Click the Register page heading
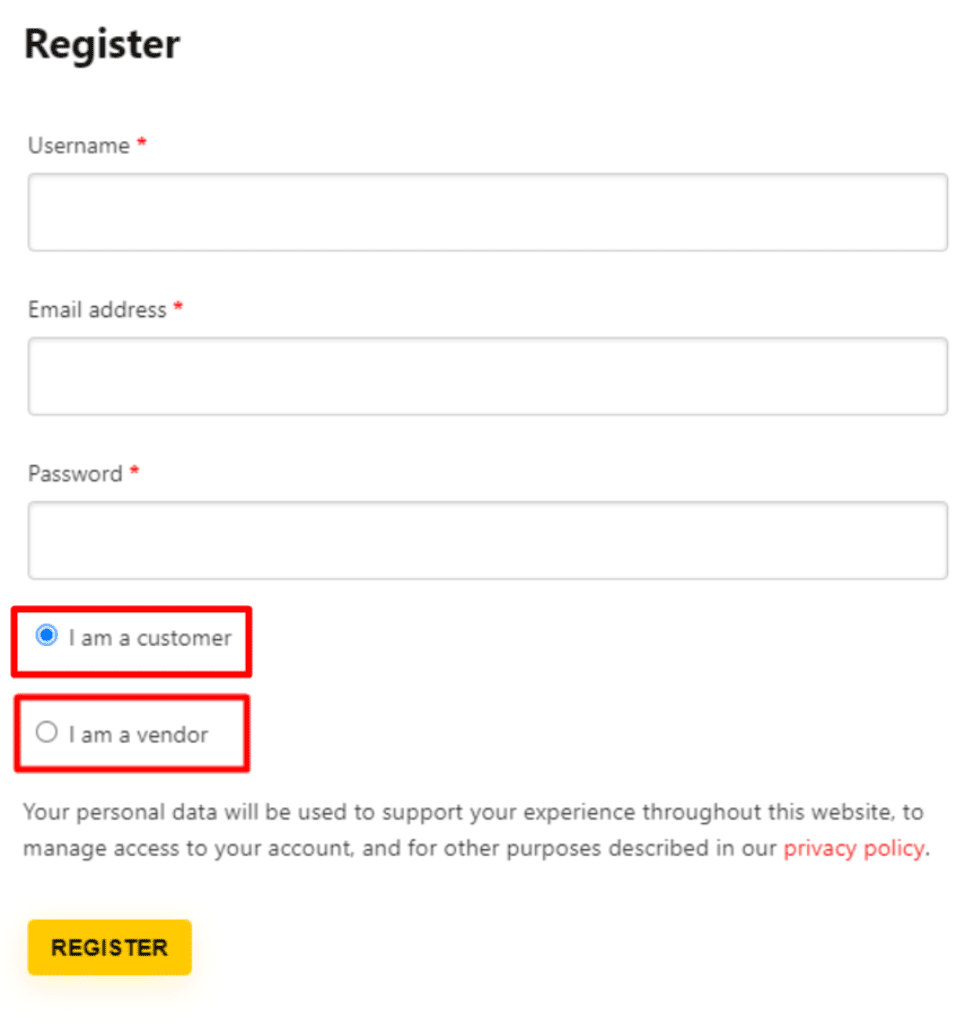974x1024 pixels. (x=102, y=45)
